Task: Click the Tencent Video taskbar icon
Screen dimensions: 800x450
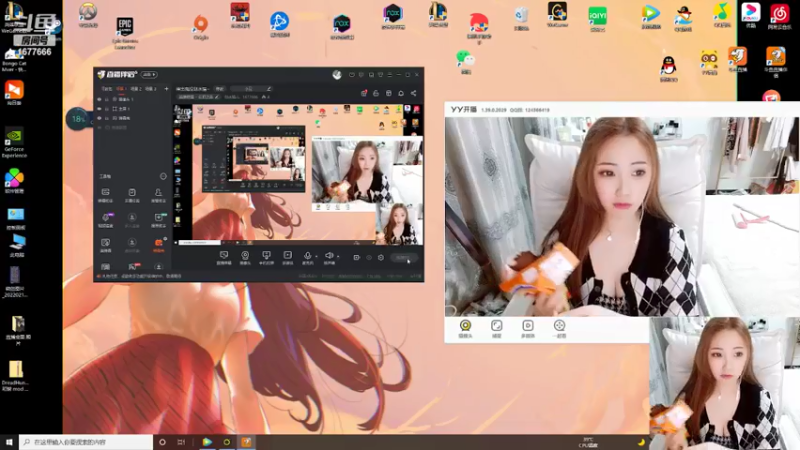Action: 207,442
